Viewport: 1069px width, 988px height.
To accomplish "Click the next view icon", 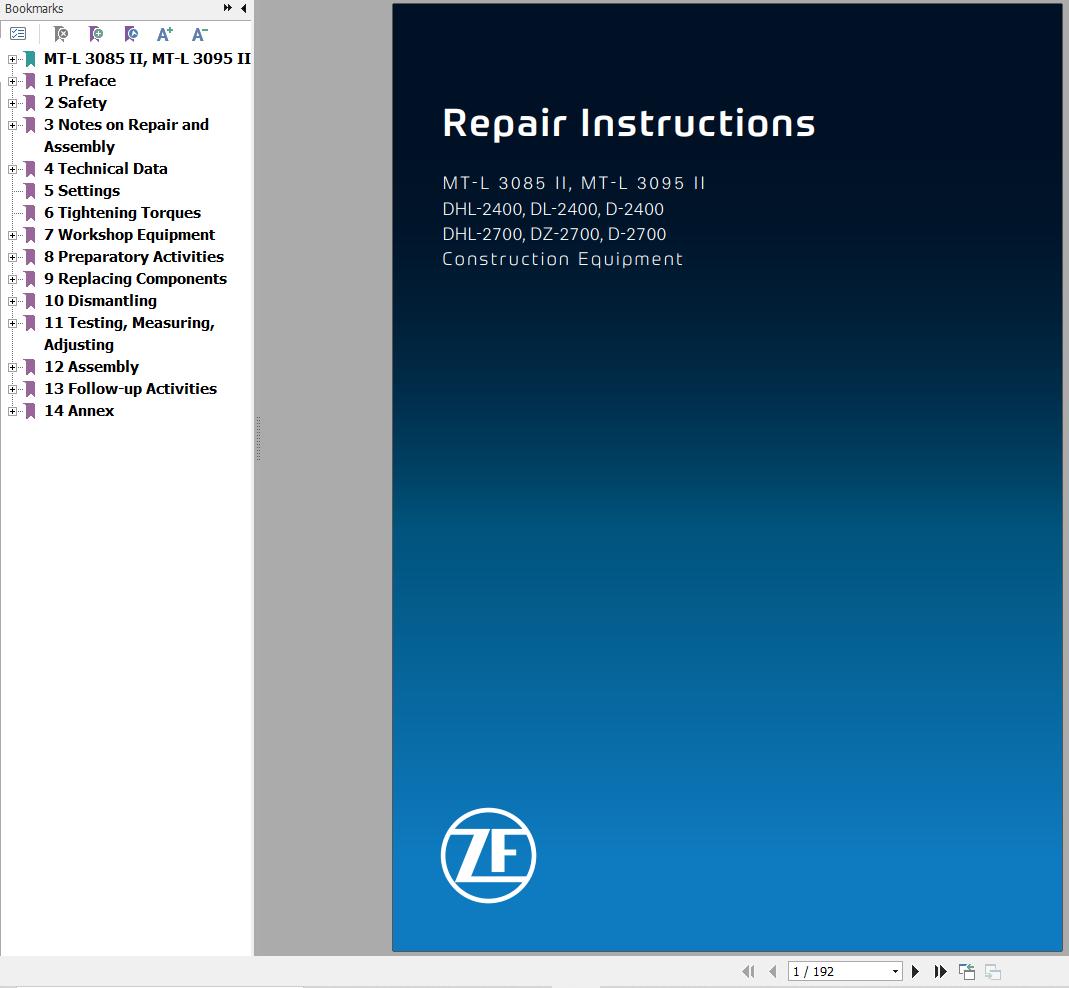I will click(993, 971).
